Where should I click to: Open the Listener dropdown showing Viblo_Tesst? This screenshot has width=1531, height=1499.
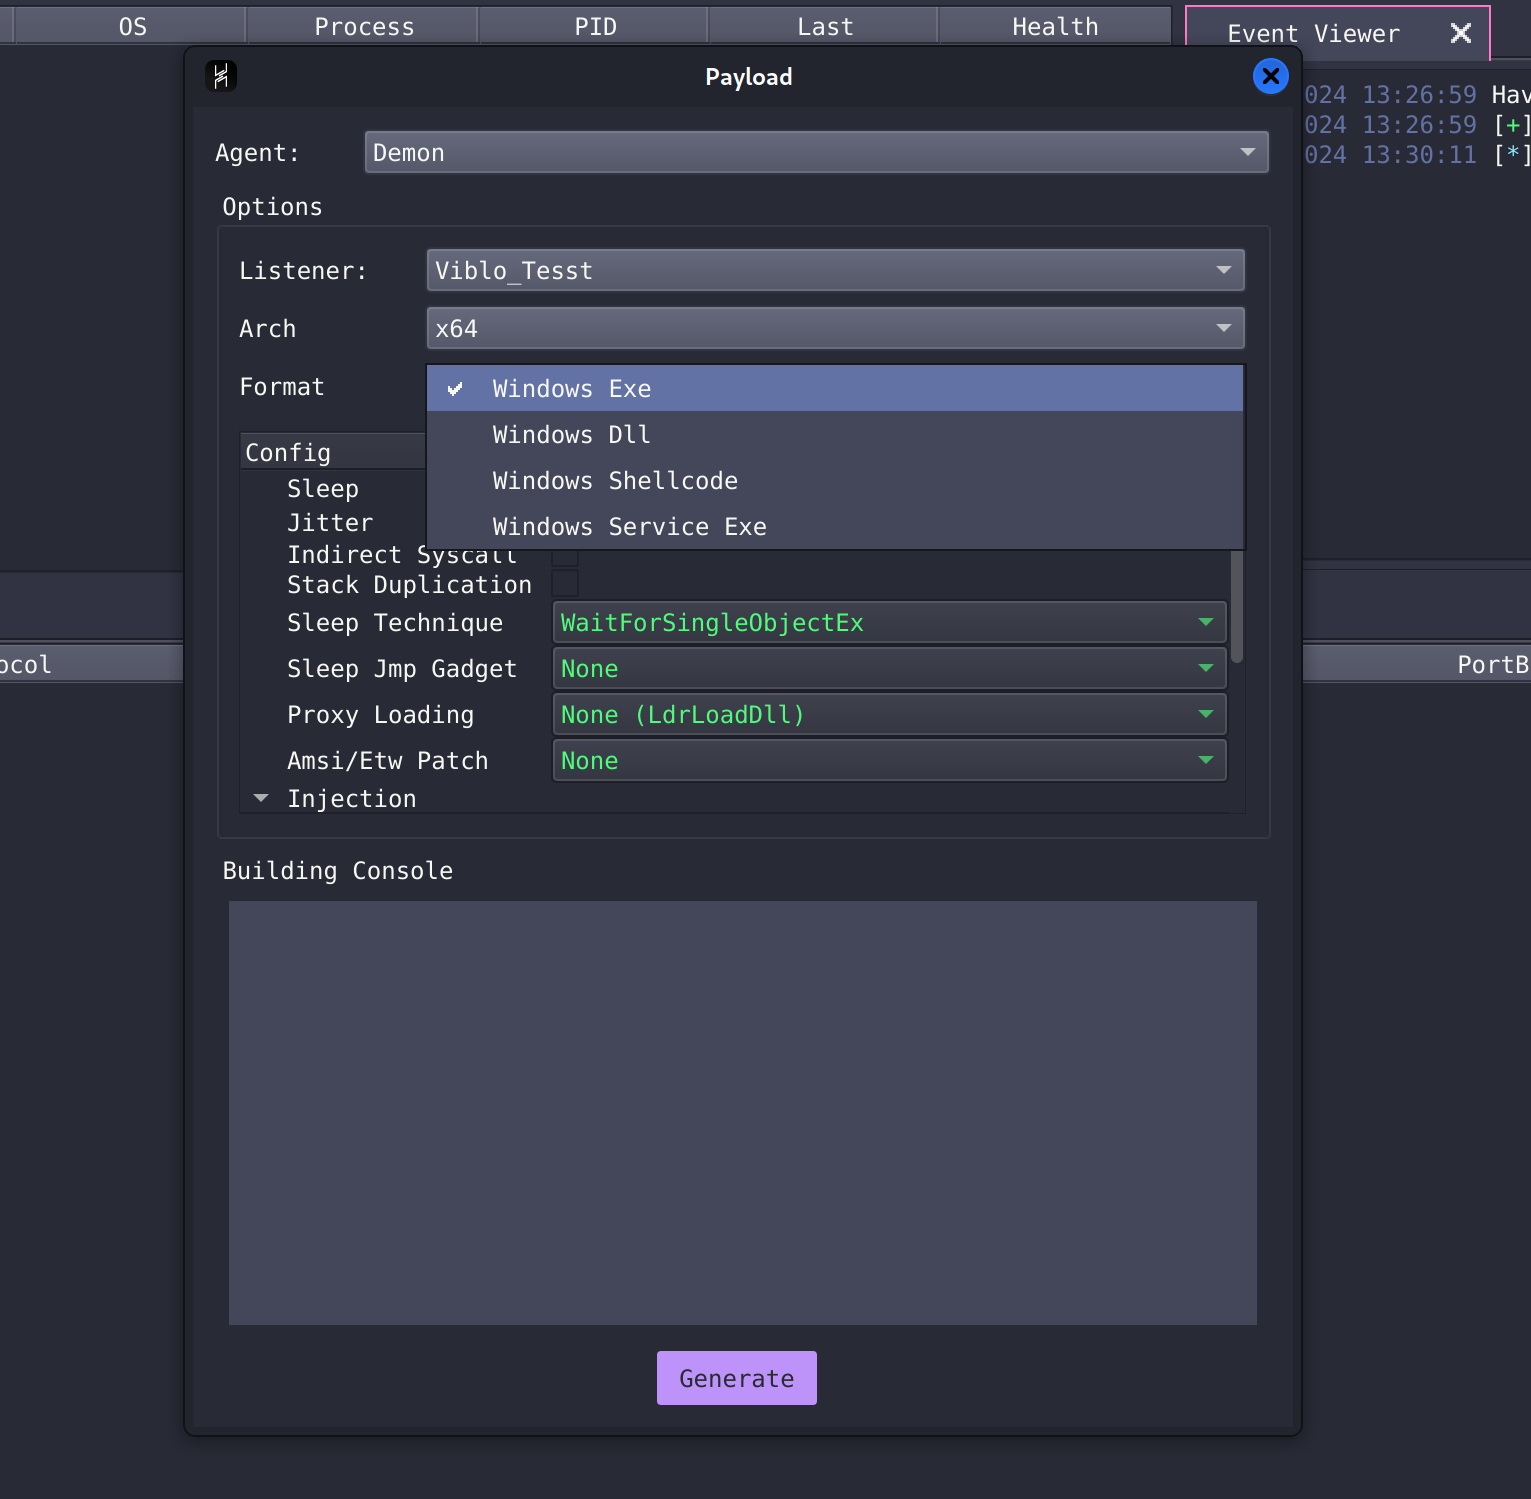pyautogui.click(x=835, y=270)
